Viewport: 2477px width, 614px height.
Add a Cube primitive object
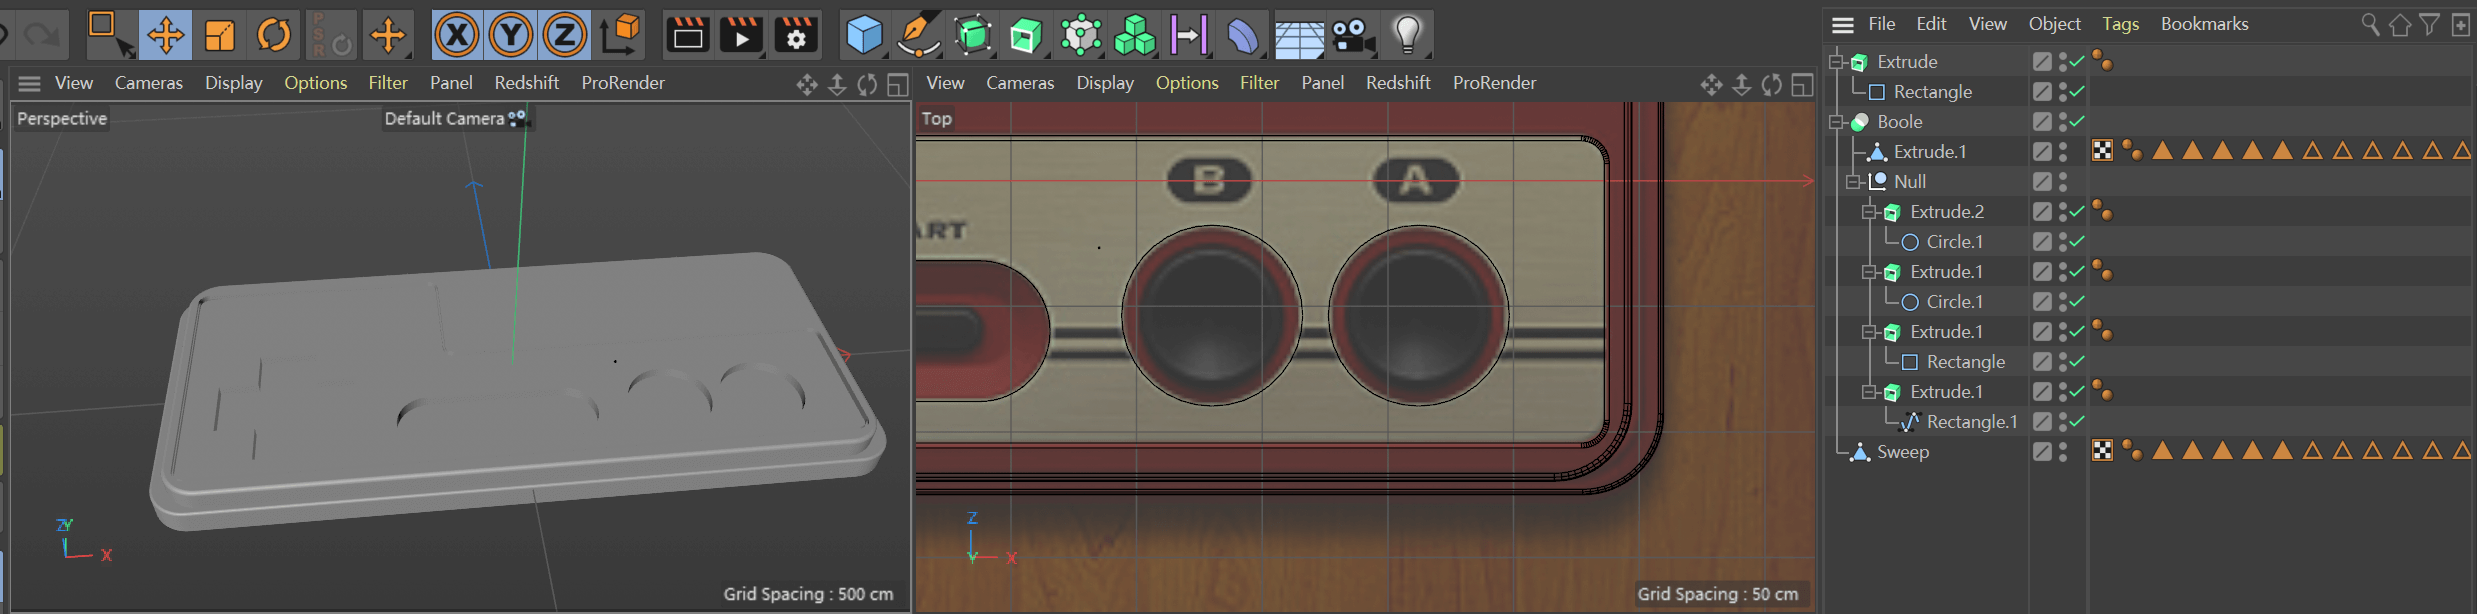864,35
